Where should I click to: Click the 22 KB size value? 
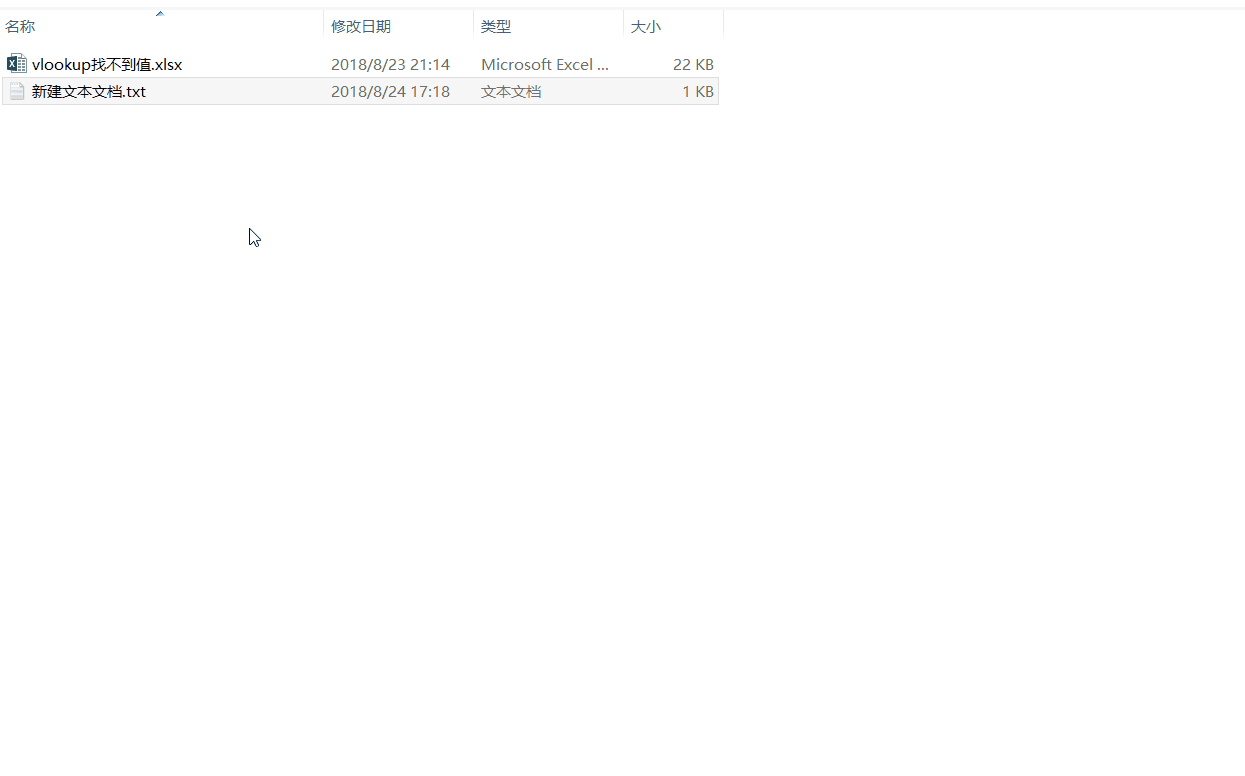[693, 64]
